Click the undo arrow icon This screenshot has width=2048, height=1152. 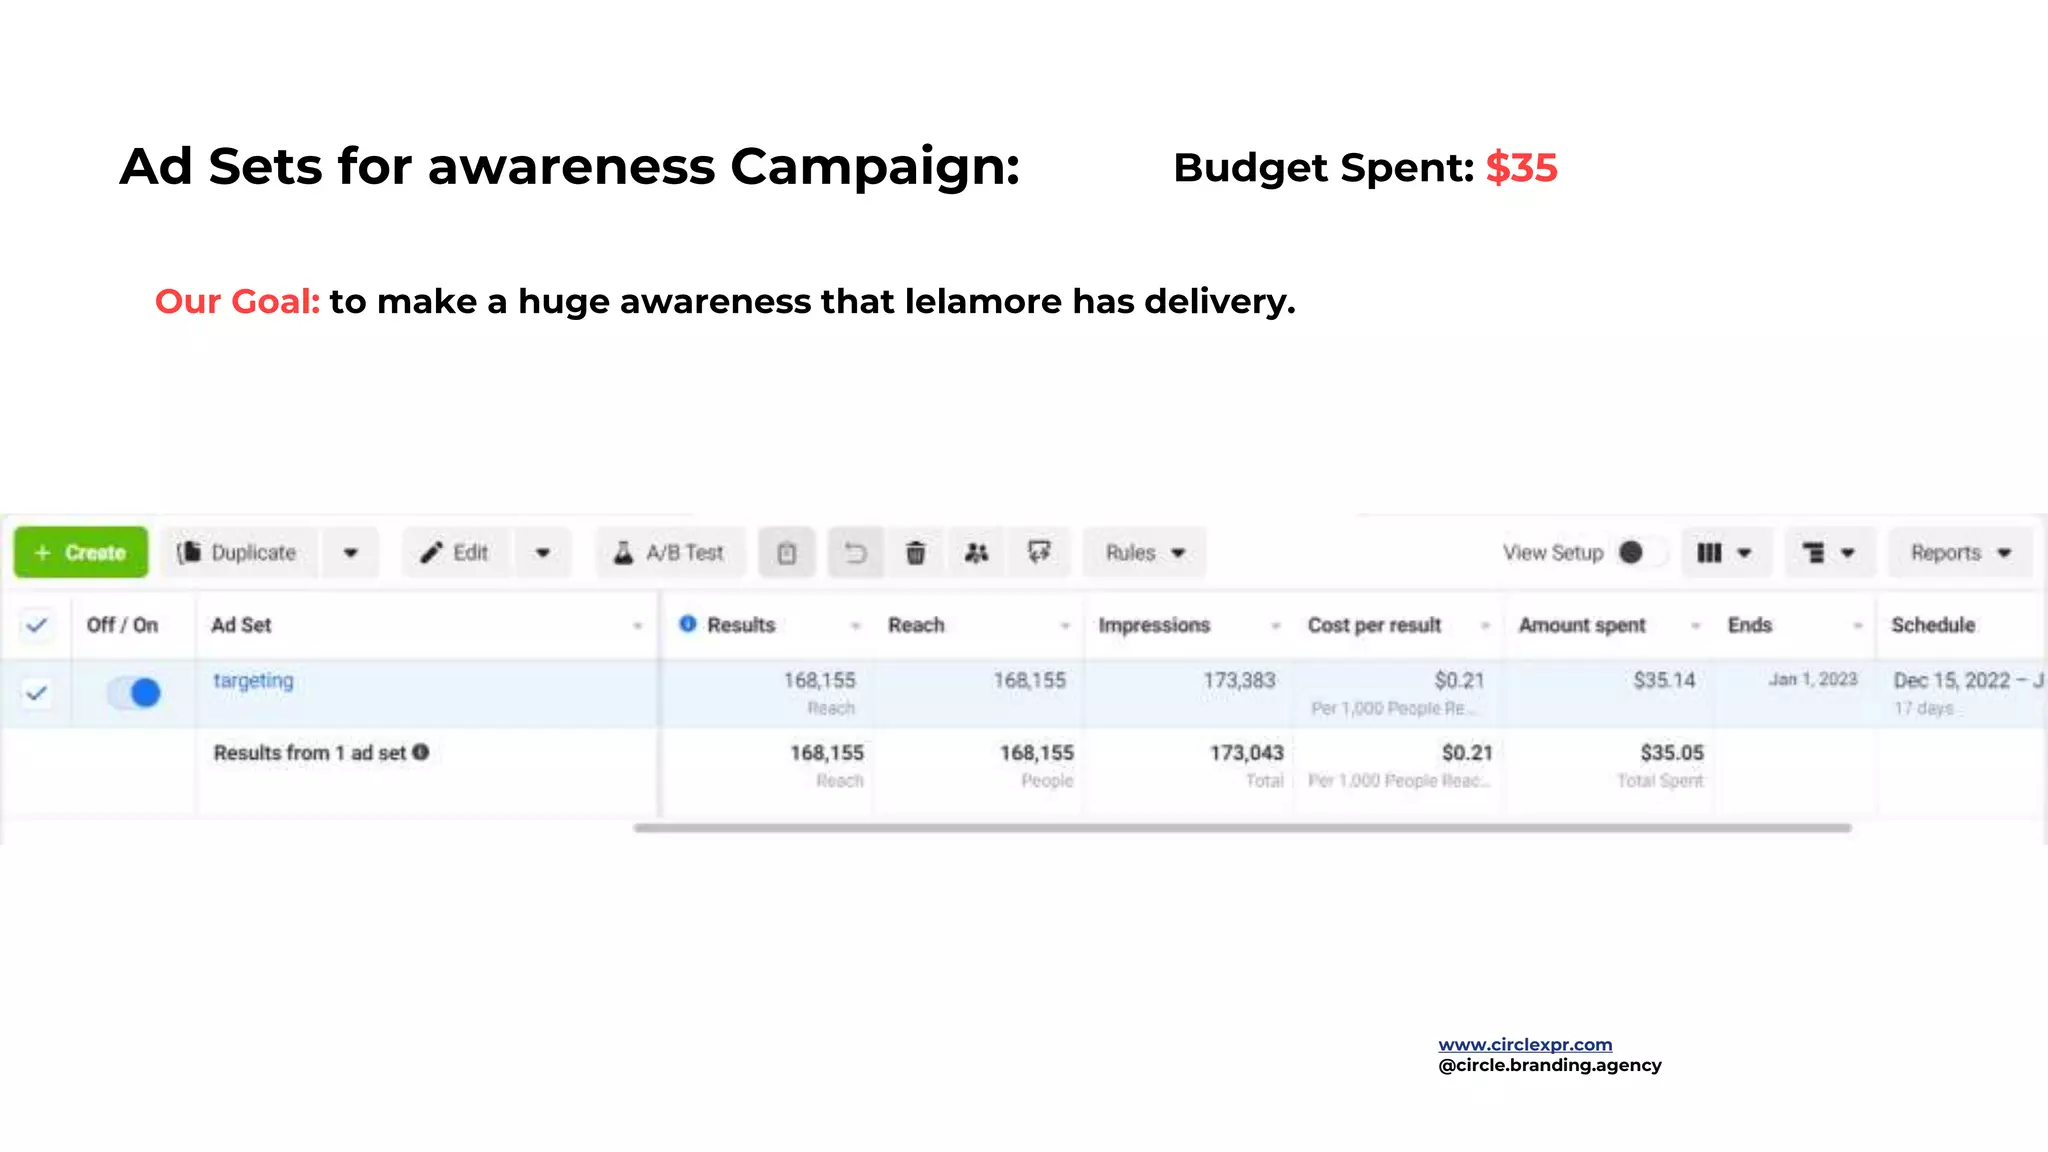click(x=855, y=553)
